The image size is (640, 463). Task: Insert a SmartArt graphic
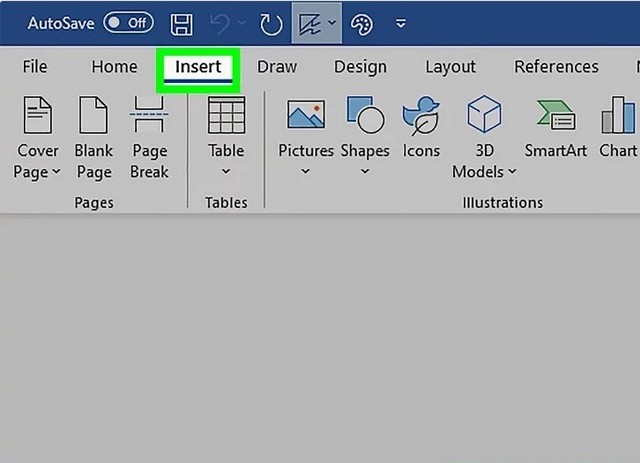[x=557, y=130]
